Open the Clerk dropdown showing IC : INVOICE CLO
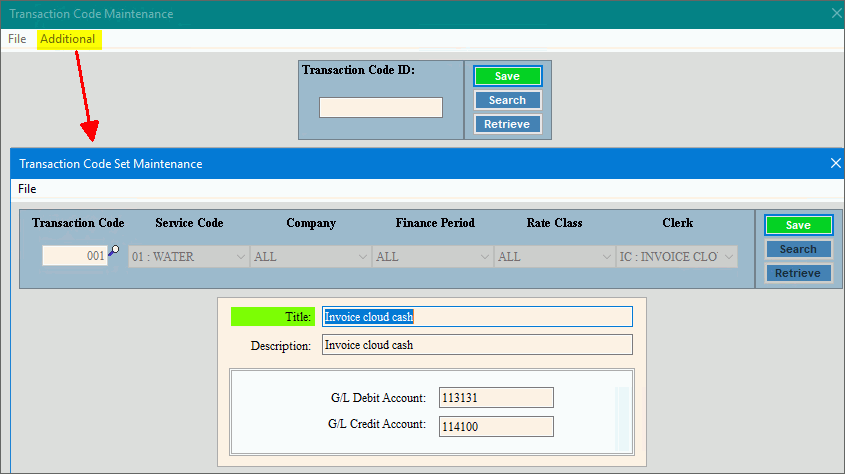Viewport: 845px width, 474px height. [x=676, y=257]
